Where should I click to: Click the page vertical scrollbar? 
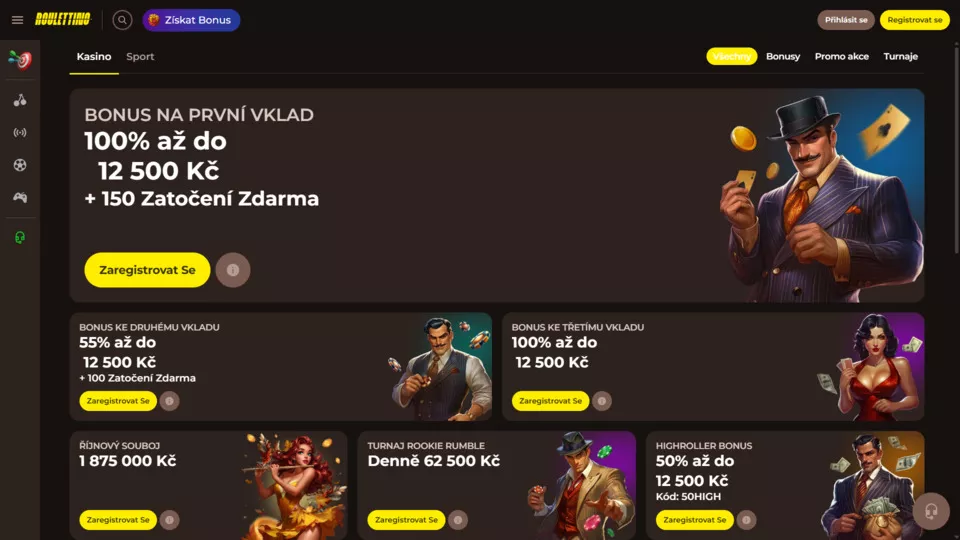click(956, 147)
